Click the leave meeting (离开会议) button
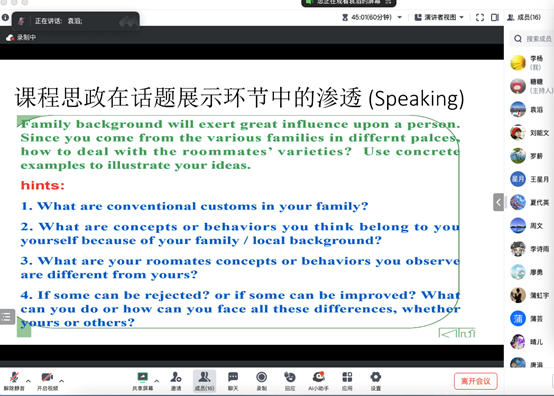The width and height of the screenshot is (554, 396). [476, 381]
